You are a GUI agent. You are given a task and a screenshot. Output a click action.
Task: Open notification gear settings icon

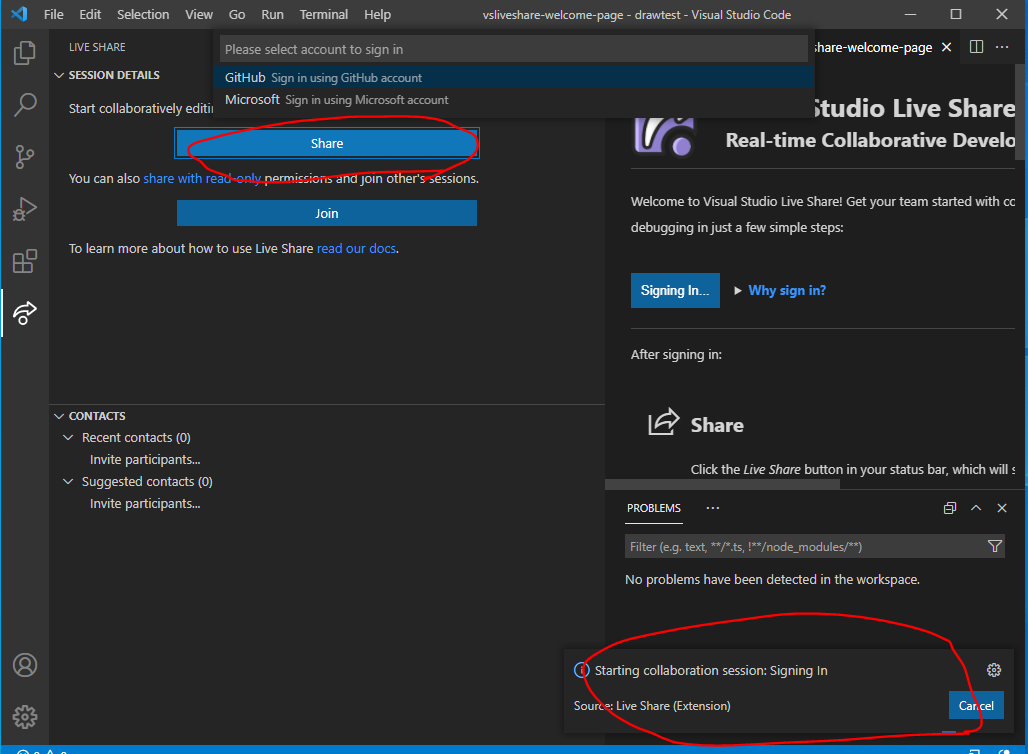(x=994, y=669)
